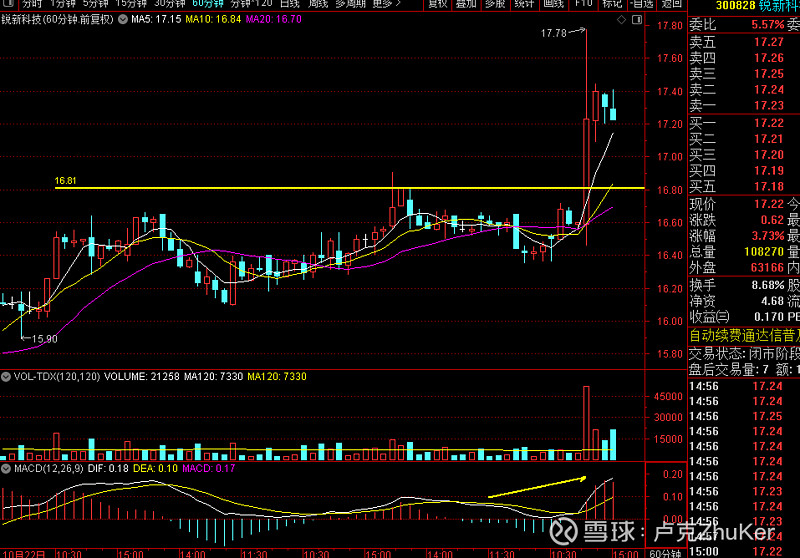The image size is (800, 558).
Task: Click the yellow 自动续费通达信 promotion link
Action: point(744,335)
